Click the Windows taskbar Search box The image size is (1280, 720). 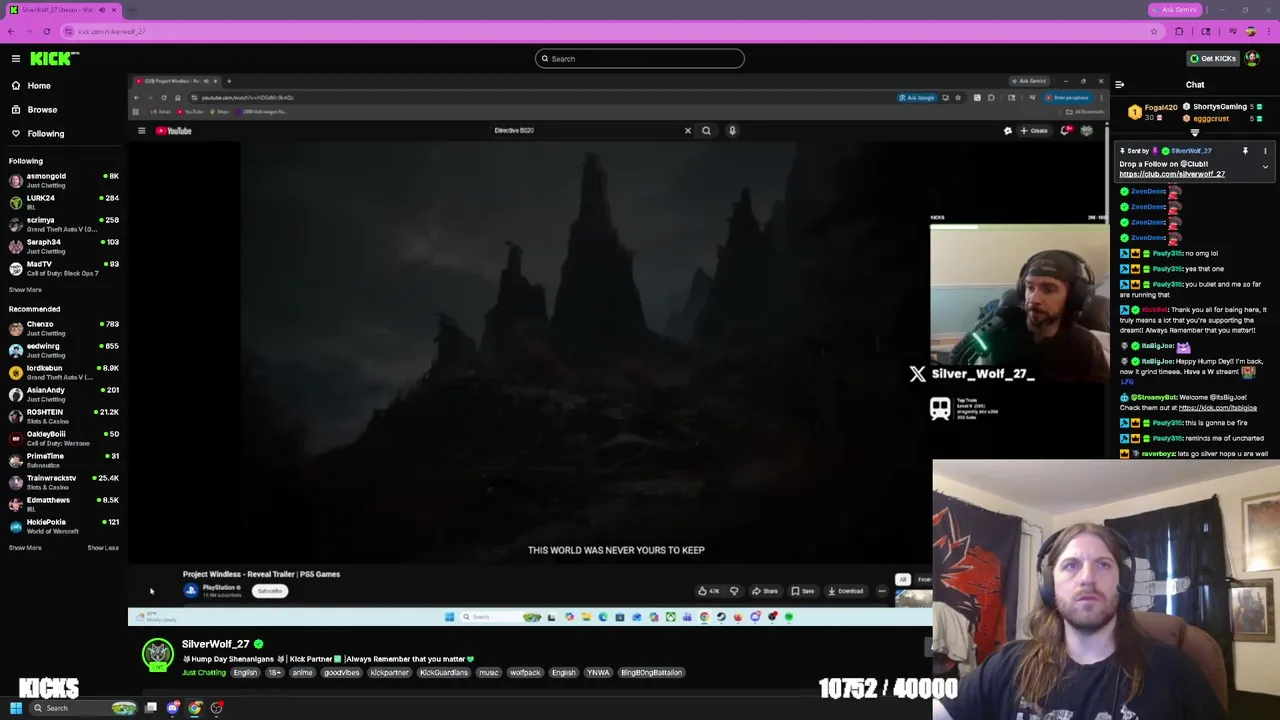82,708
